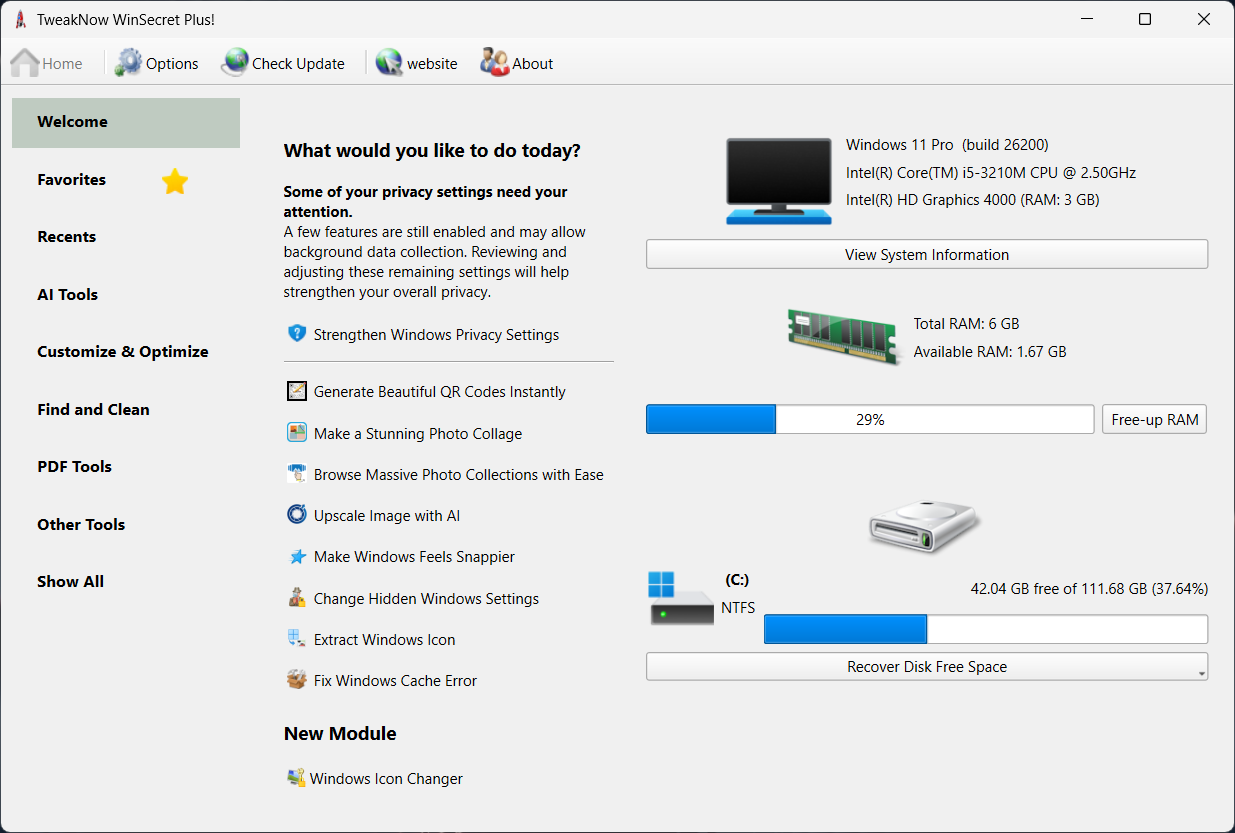This screenshot has width=1235, height=833.
Task: Click the hard disk drive image
Action: coord(924,526)
